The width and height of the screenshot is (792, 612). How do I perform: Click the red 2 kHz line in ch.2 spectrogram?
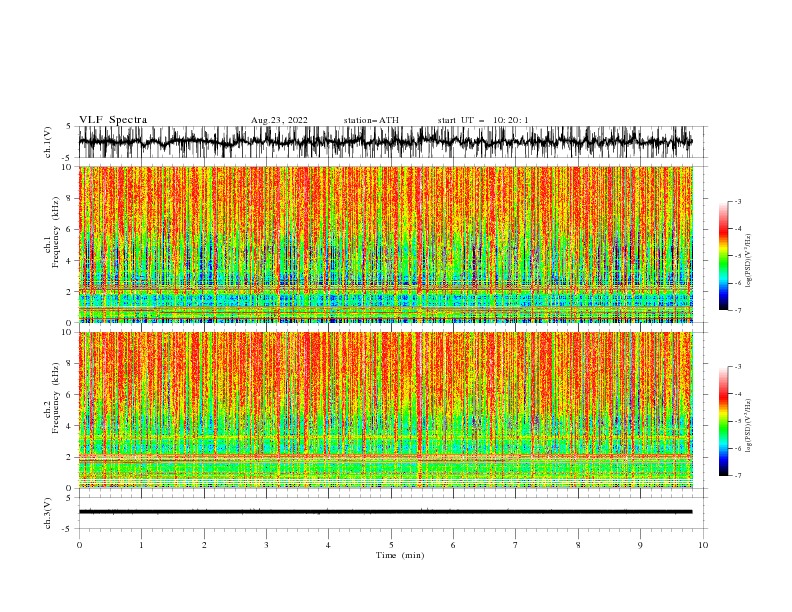point(385,457)
